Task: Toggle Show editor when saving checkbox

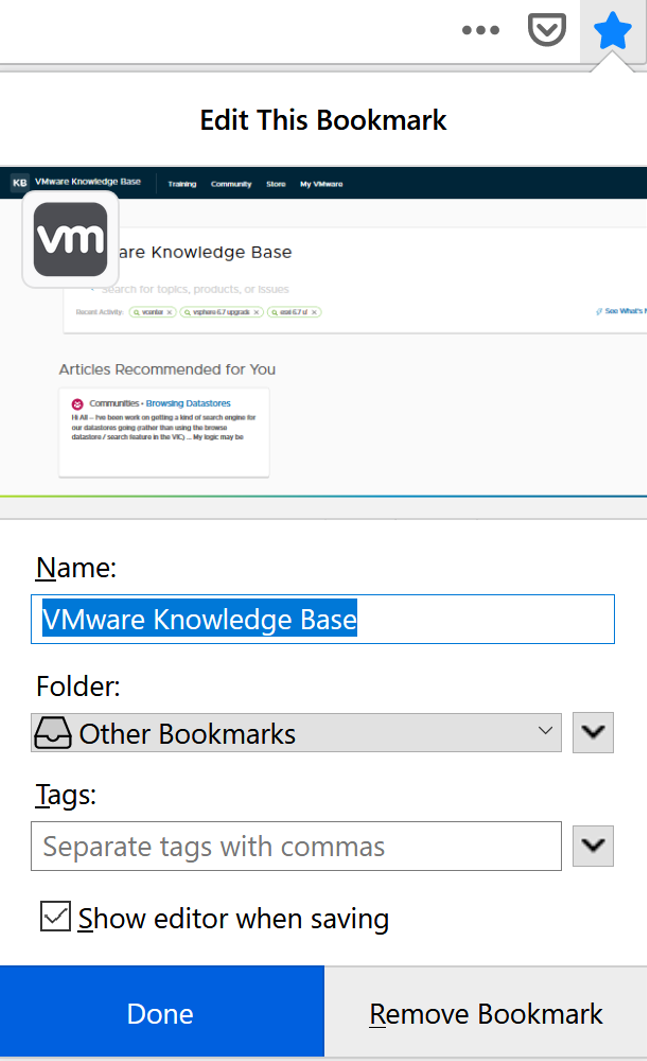Action: coord(55,917)
